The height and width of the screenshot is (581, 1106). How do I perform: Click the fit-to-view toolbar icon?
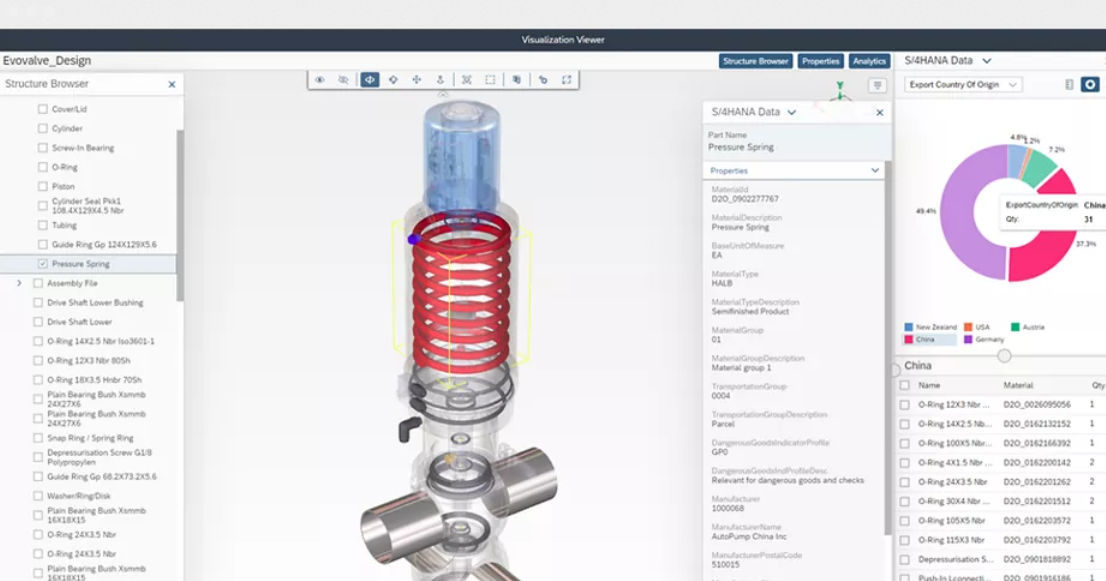tap(466, 79)
